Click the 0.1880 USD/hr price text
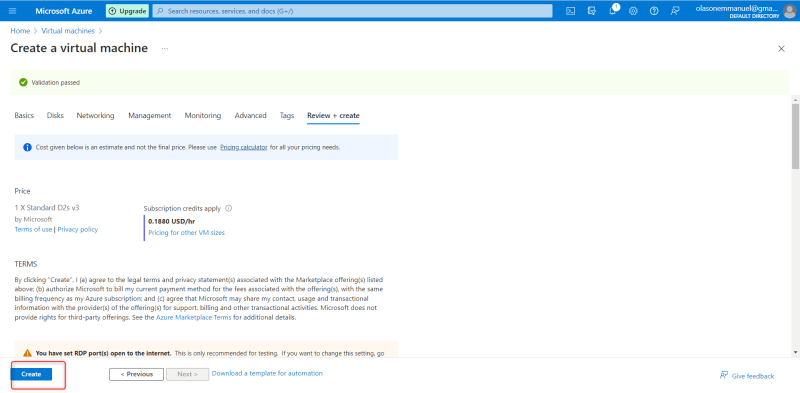Screen dimensions: 800x393 171,222
